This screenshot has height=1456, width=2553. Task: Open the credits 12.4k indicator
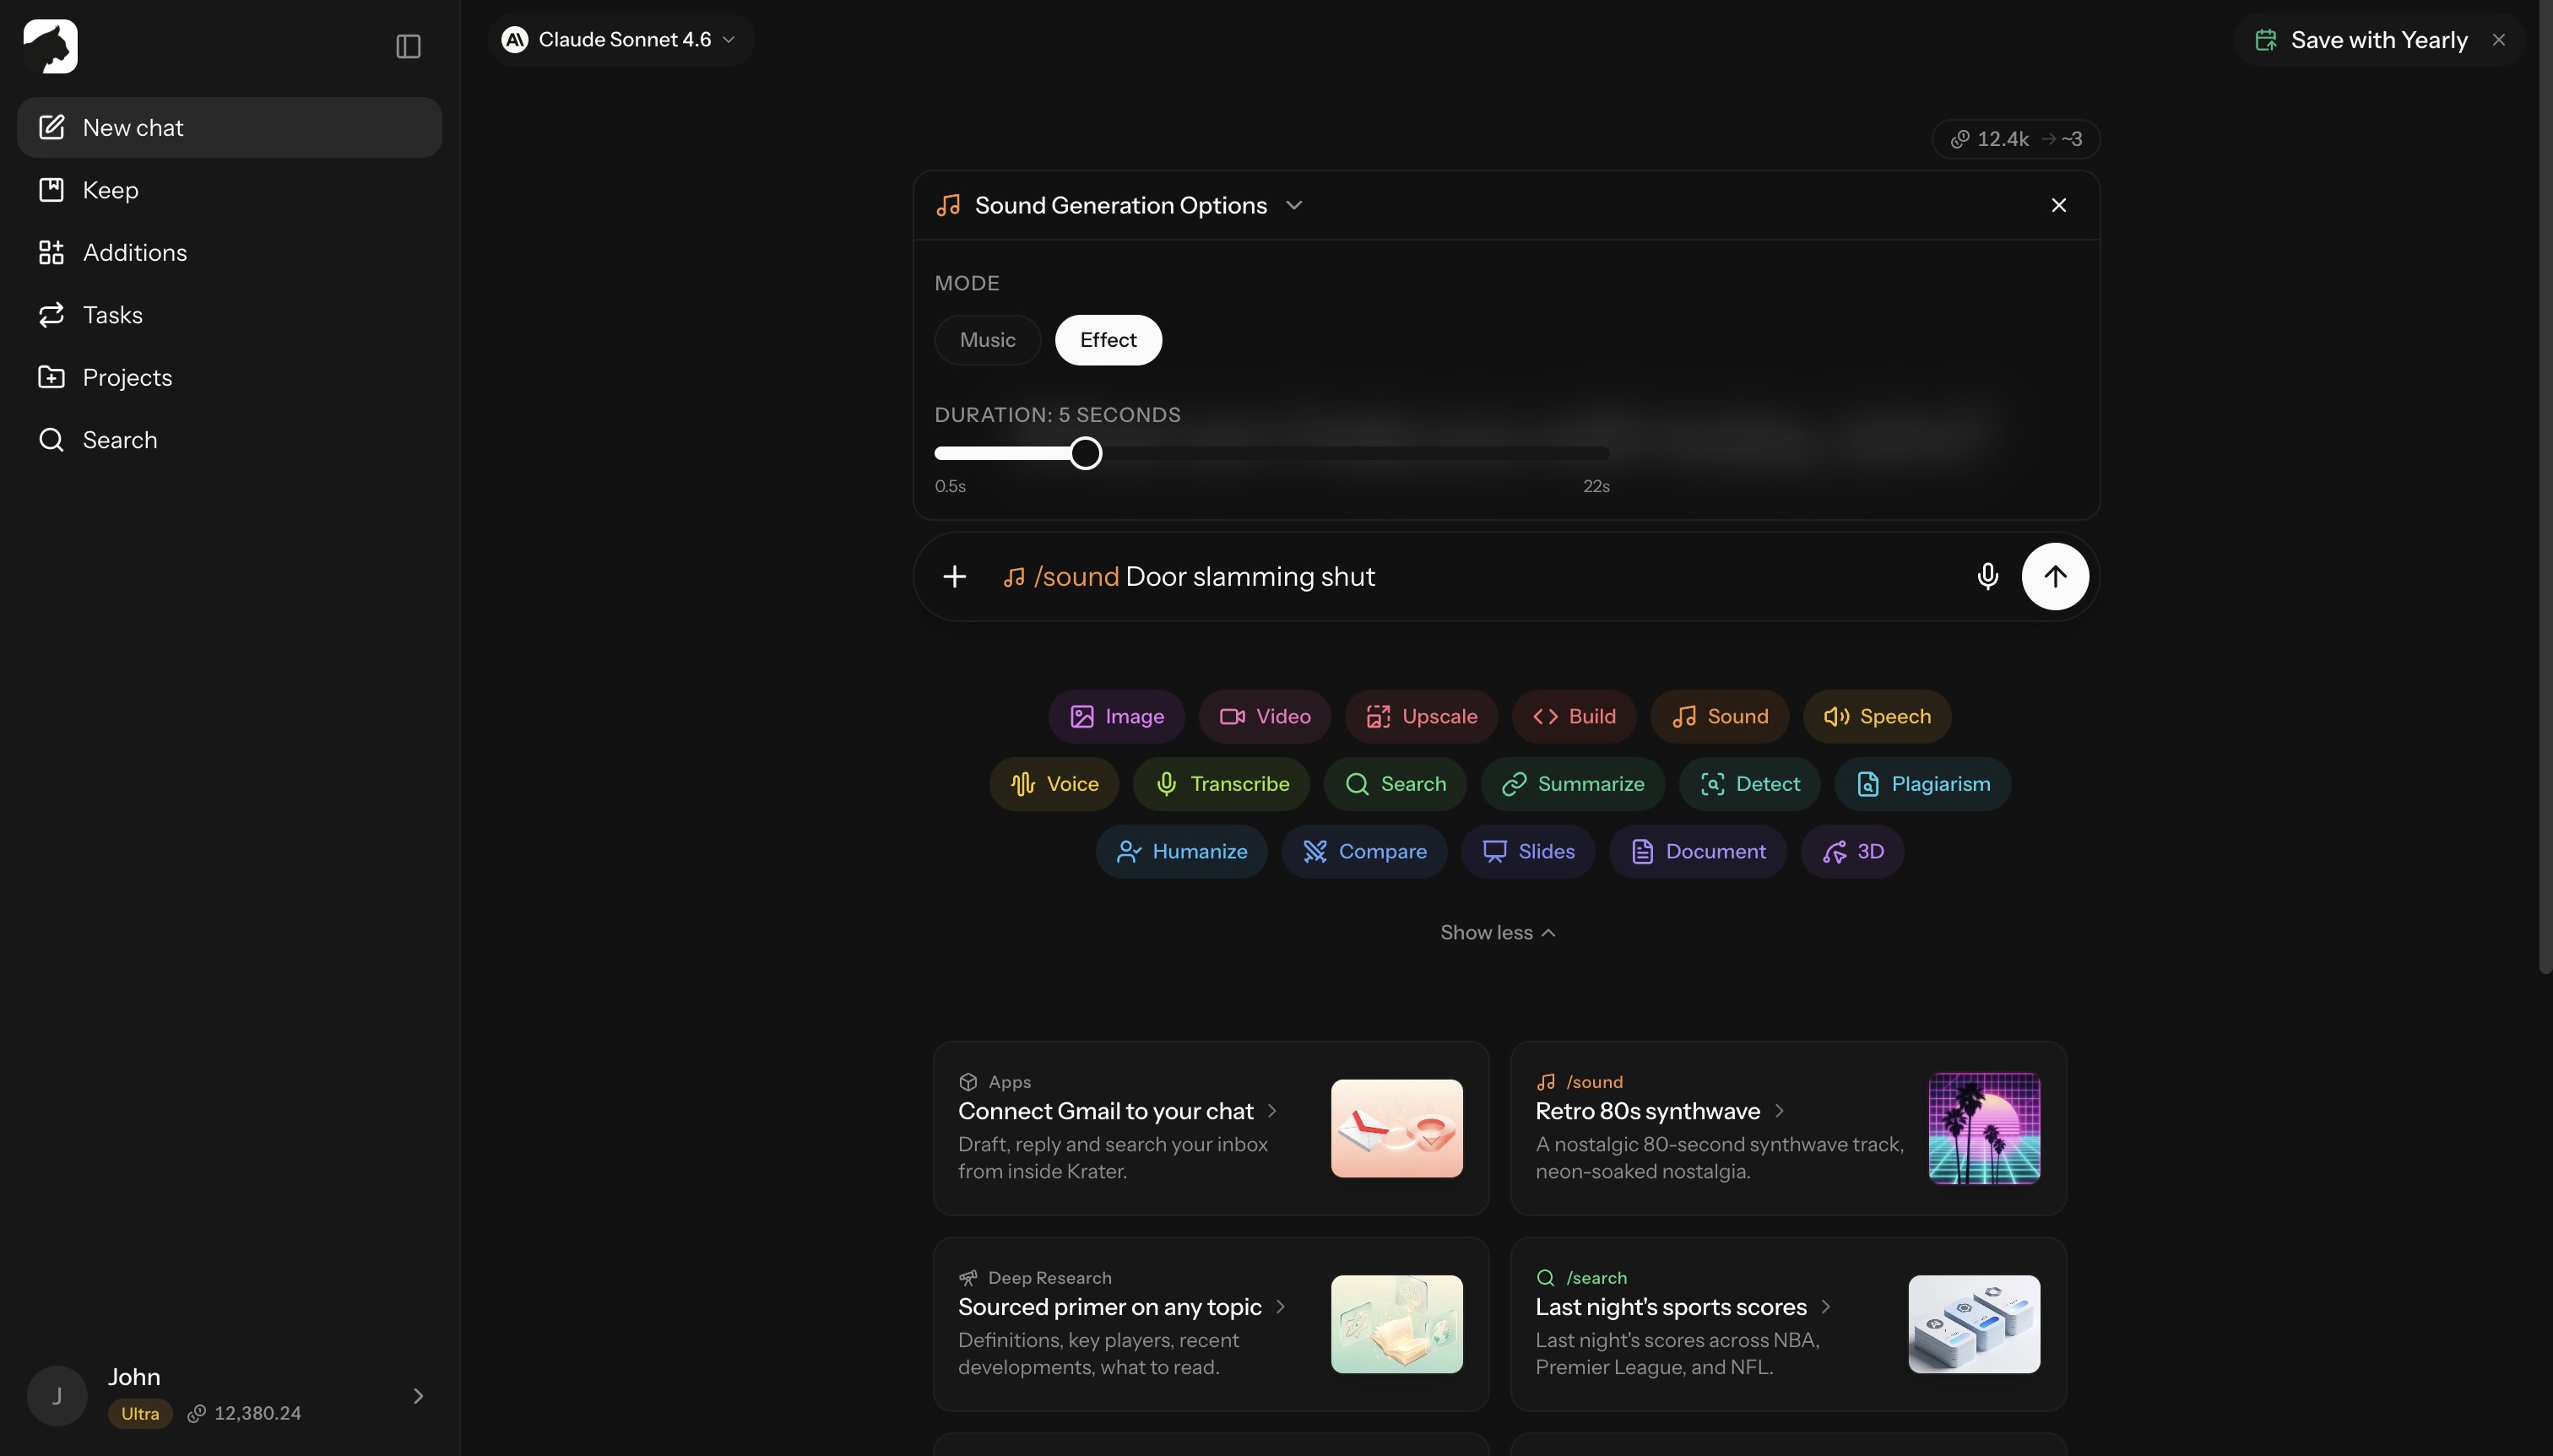point(2015,139)
